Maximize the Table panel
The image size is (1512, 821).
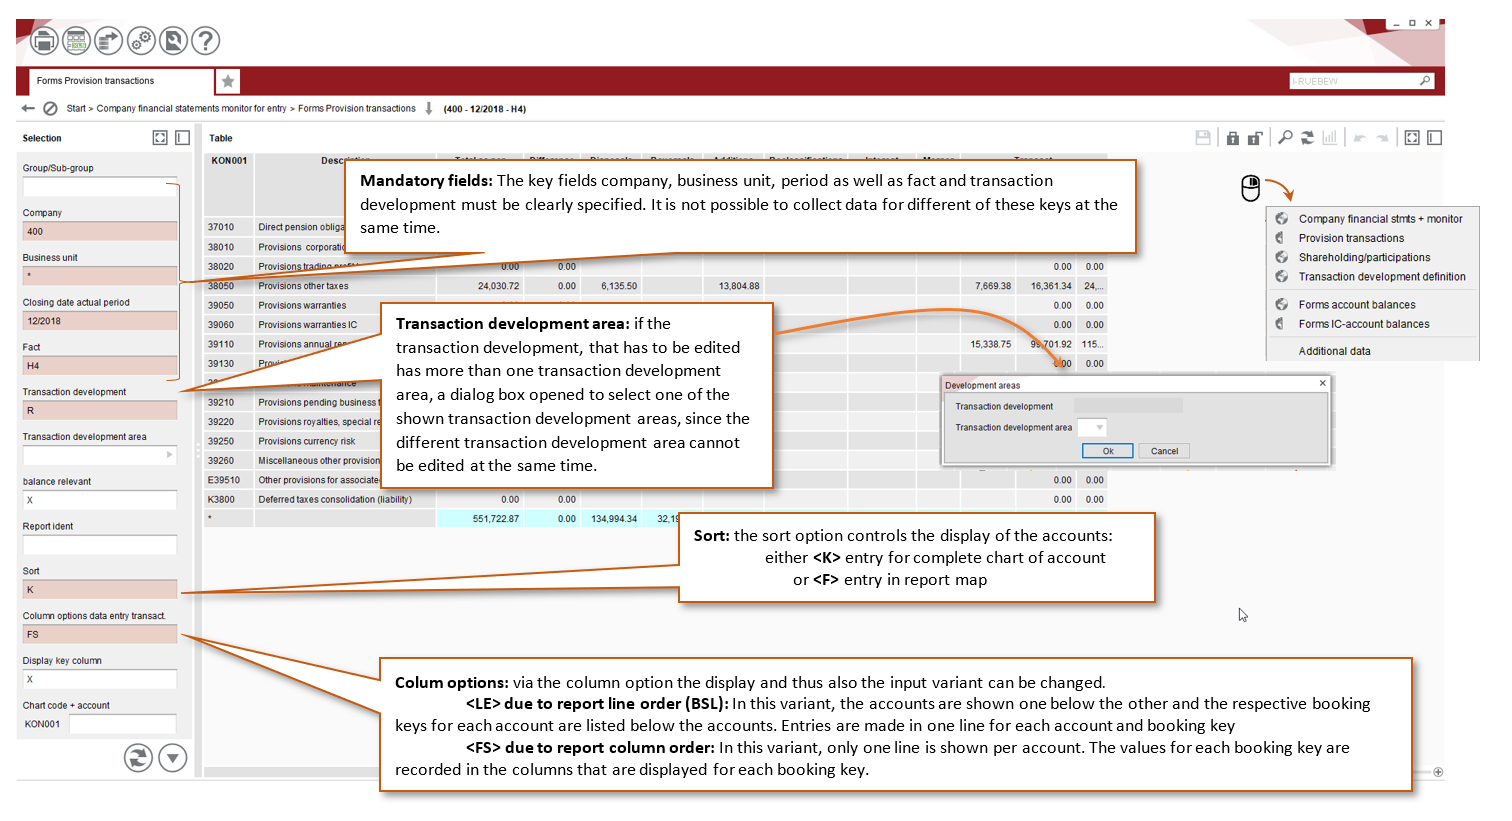tap(1412, 138)
